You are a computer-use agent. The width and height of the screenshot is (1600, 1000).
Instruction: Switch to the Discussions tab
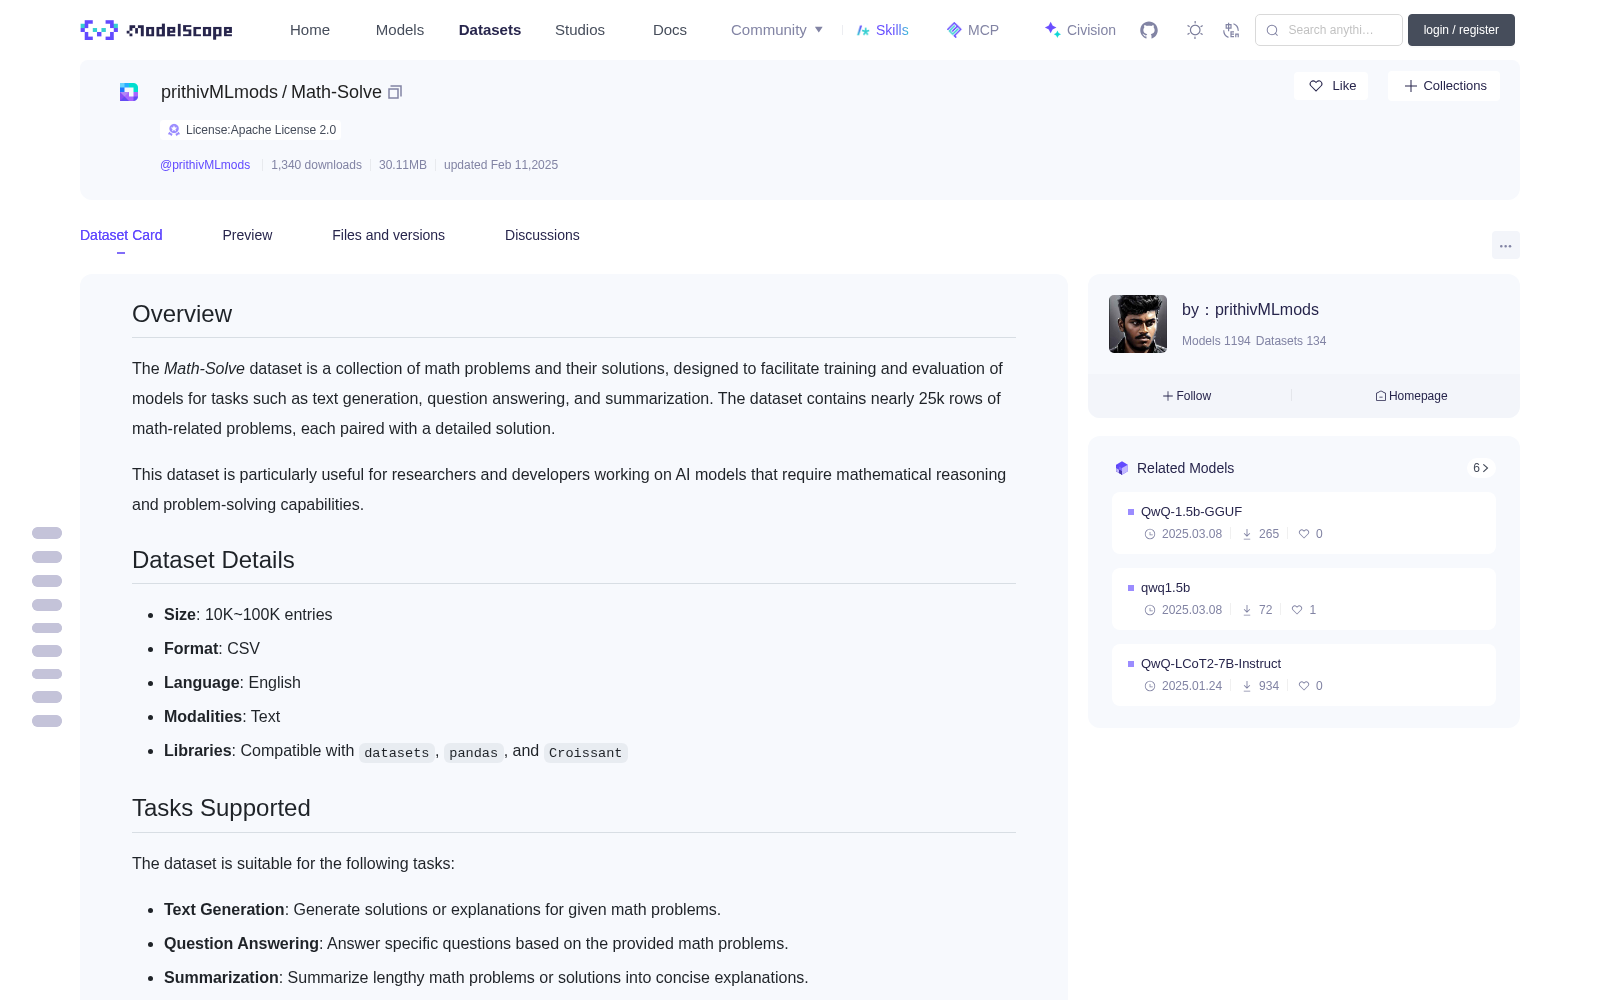pos(542,235)
